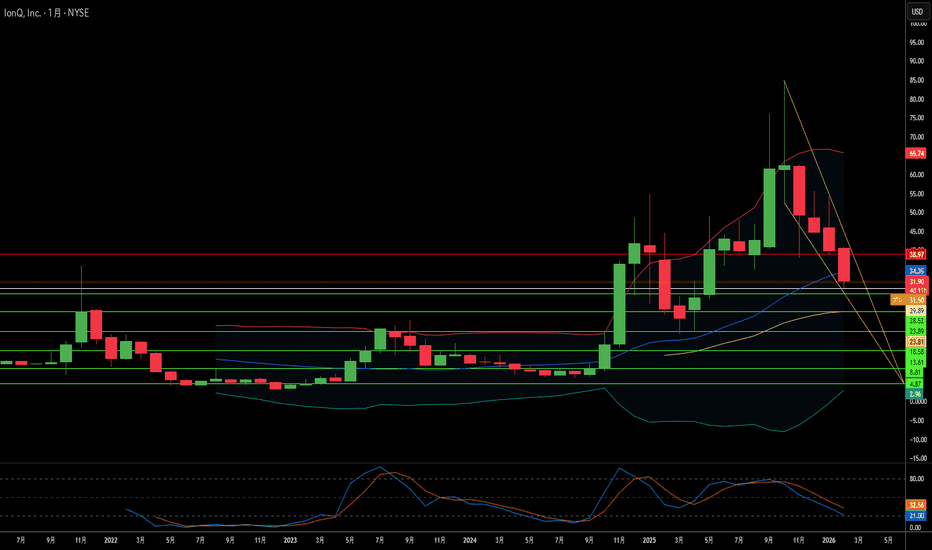
Task: Open the USD currency selector
Action: 915,11
